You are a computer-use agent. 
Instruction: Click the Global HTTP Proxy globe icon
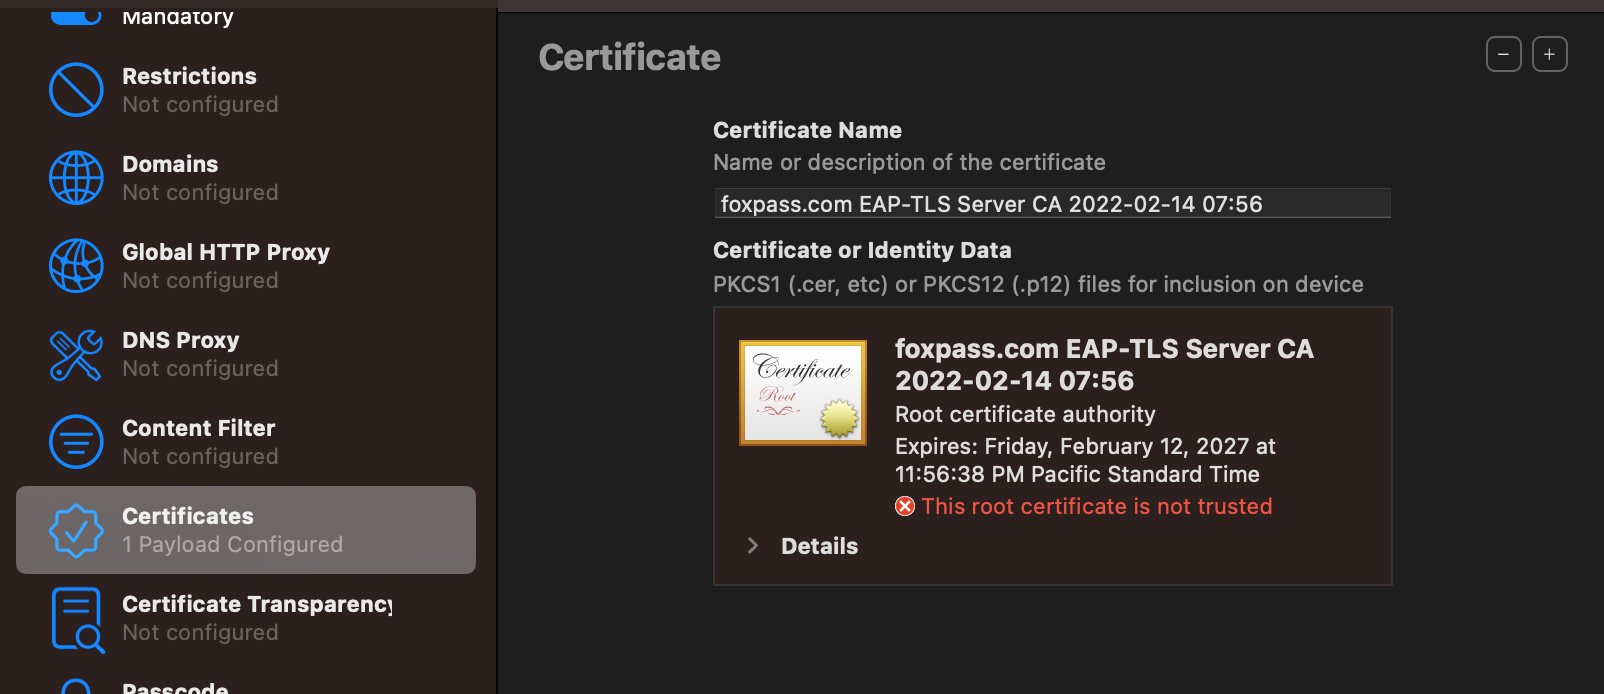click(76, 266)
